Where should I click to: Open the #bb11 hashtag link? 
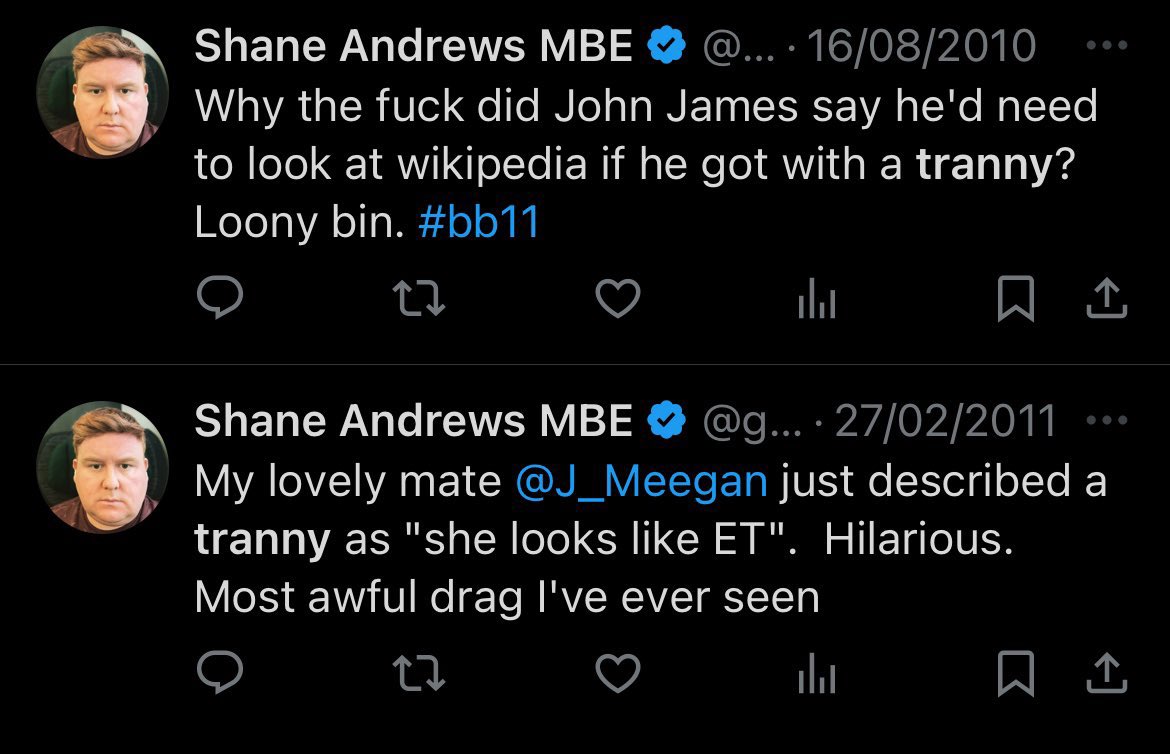click(x=479, y=222)
